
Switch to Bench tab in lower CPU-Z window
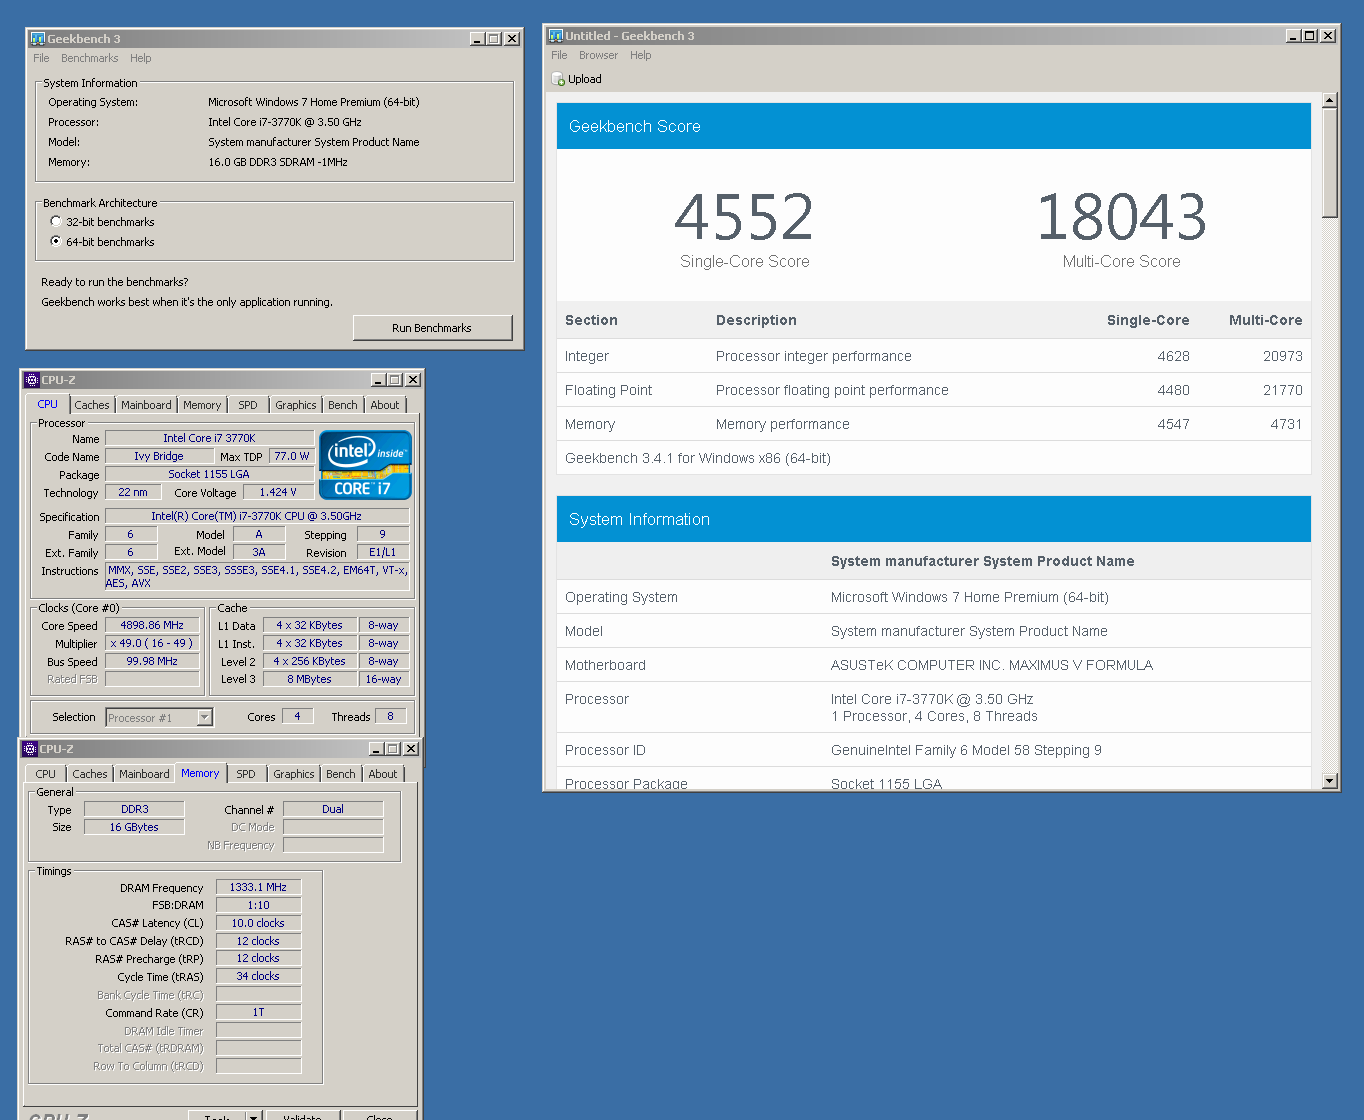pyautogui.click(x=341, y=774)
